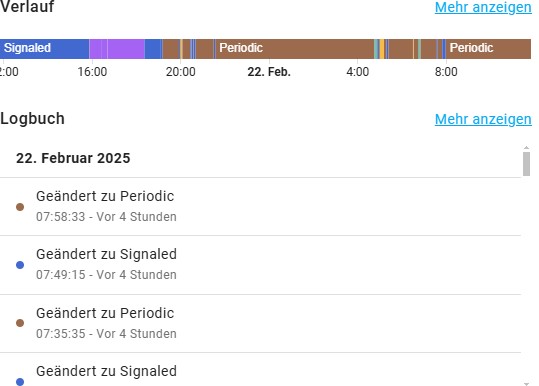The height and width of the screenshot is (386, 539).
Task: Select the blue segment between purple and brown
Action: [153, 49]
